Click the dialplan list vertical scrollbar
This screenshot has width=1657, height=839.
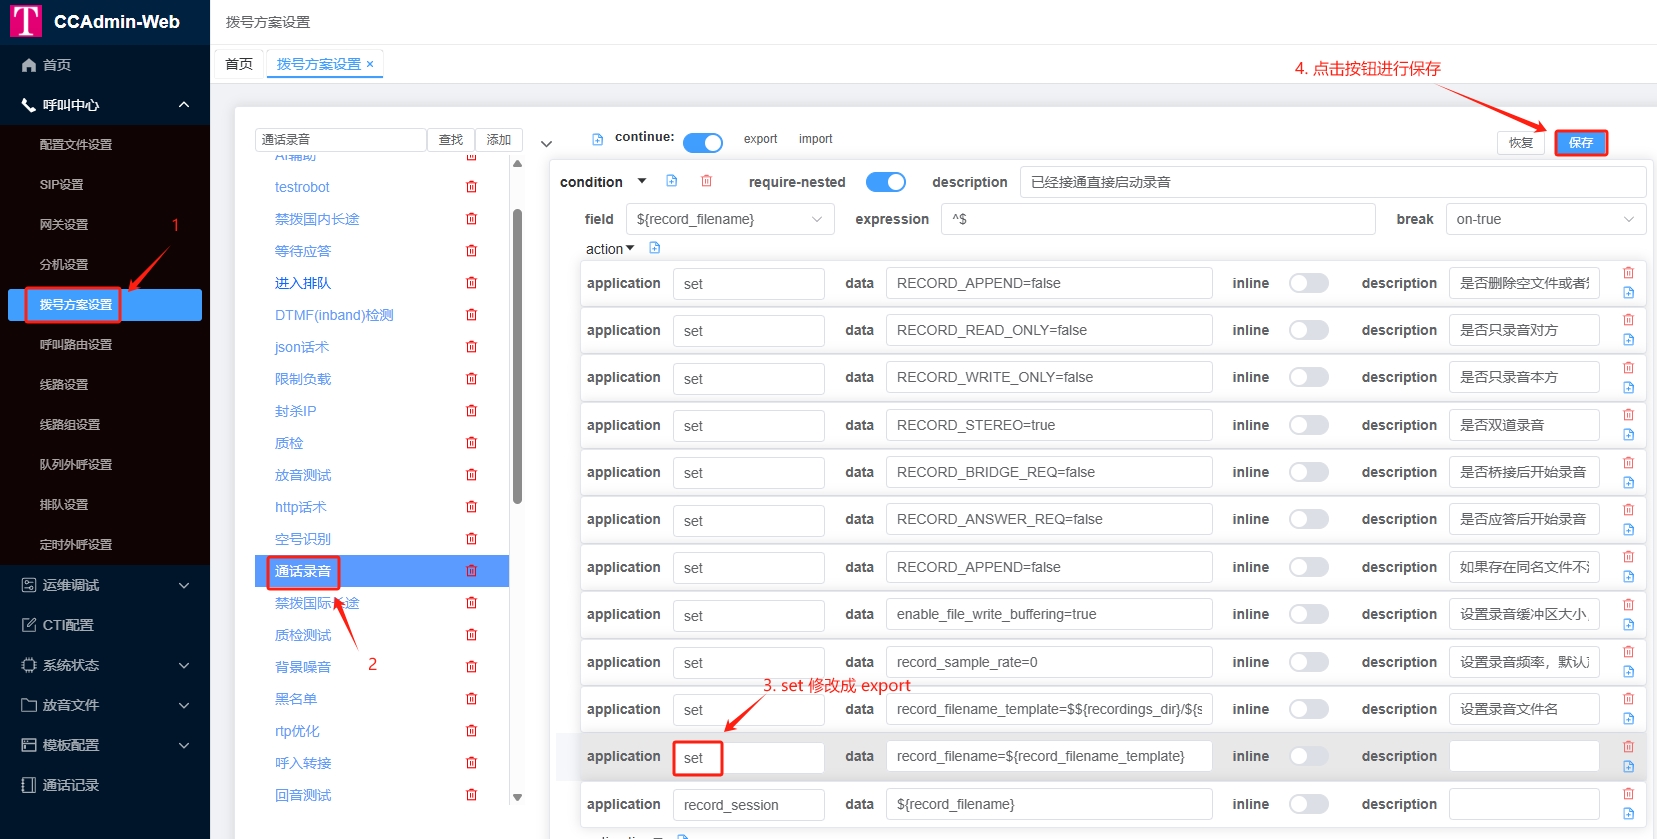[517, 355]
